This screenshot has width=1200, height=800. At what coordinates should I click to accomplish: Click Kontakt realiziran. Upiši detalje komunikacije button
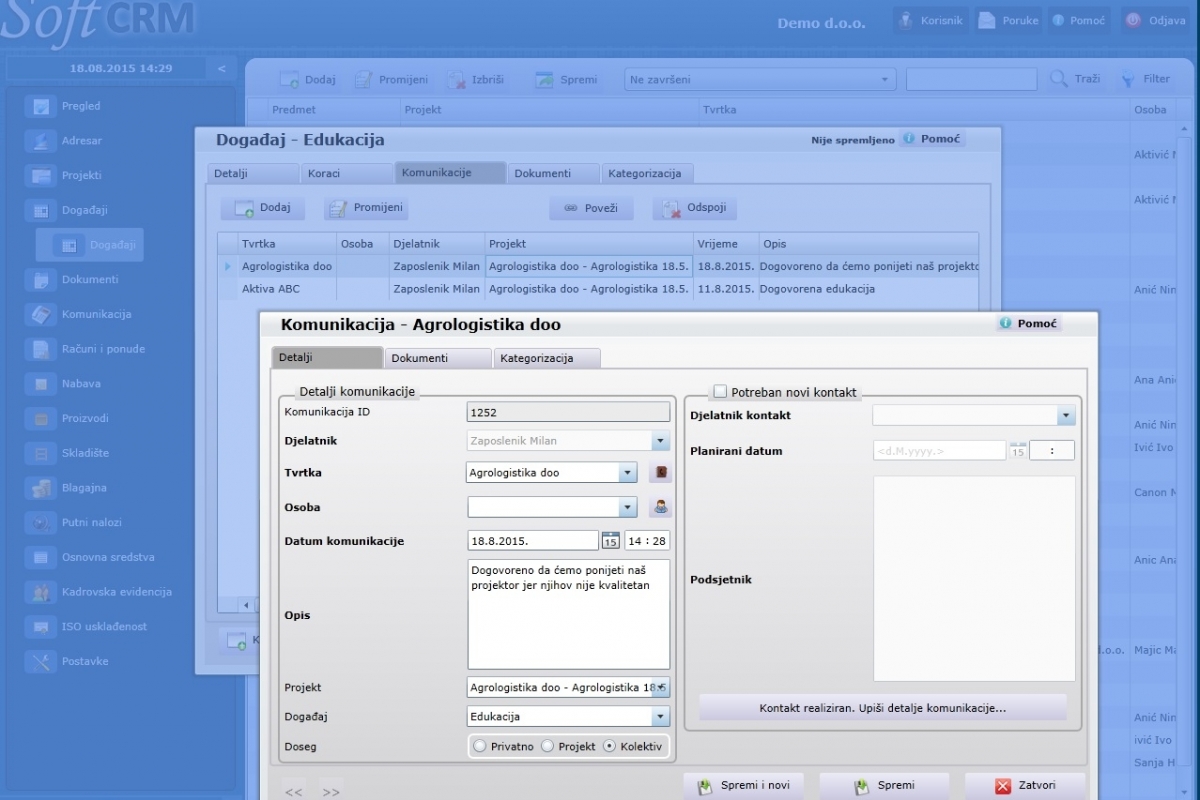[883, 708]
